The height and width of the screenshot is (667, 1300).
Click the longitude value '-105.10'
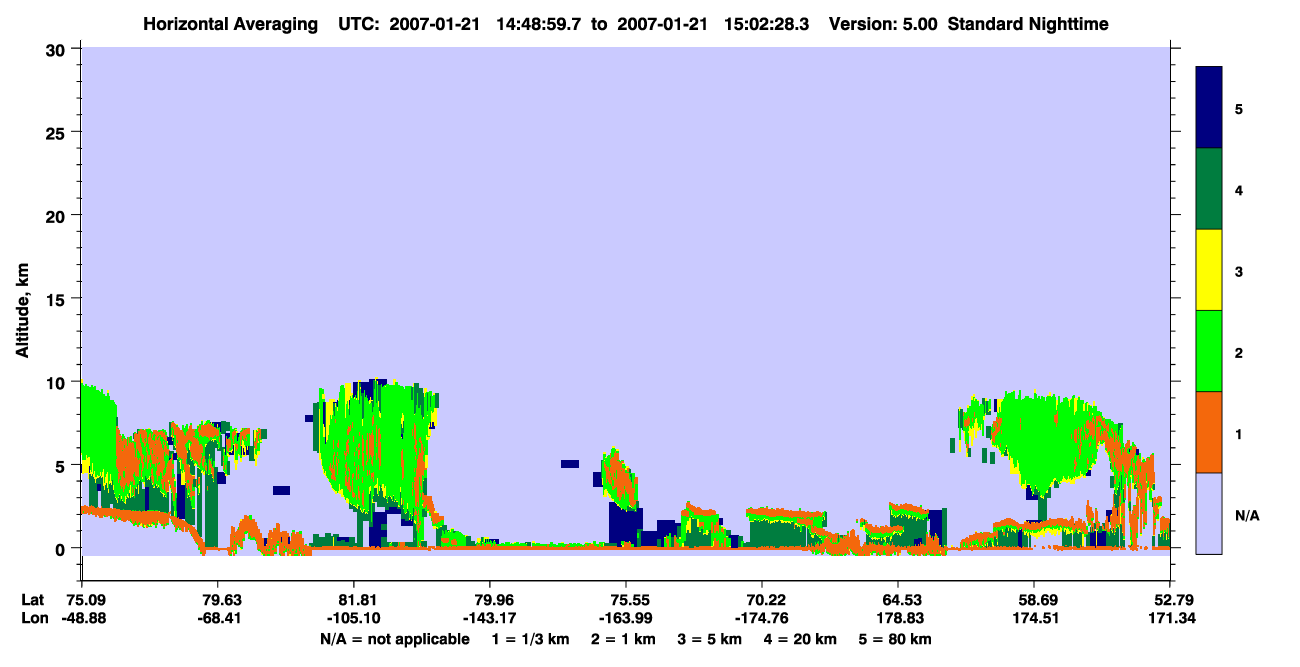pyautogui.click(x=354, y=618)
